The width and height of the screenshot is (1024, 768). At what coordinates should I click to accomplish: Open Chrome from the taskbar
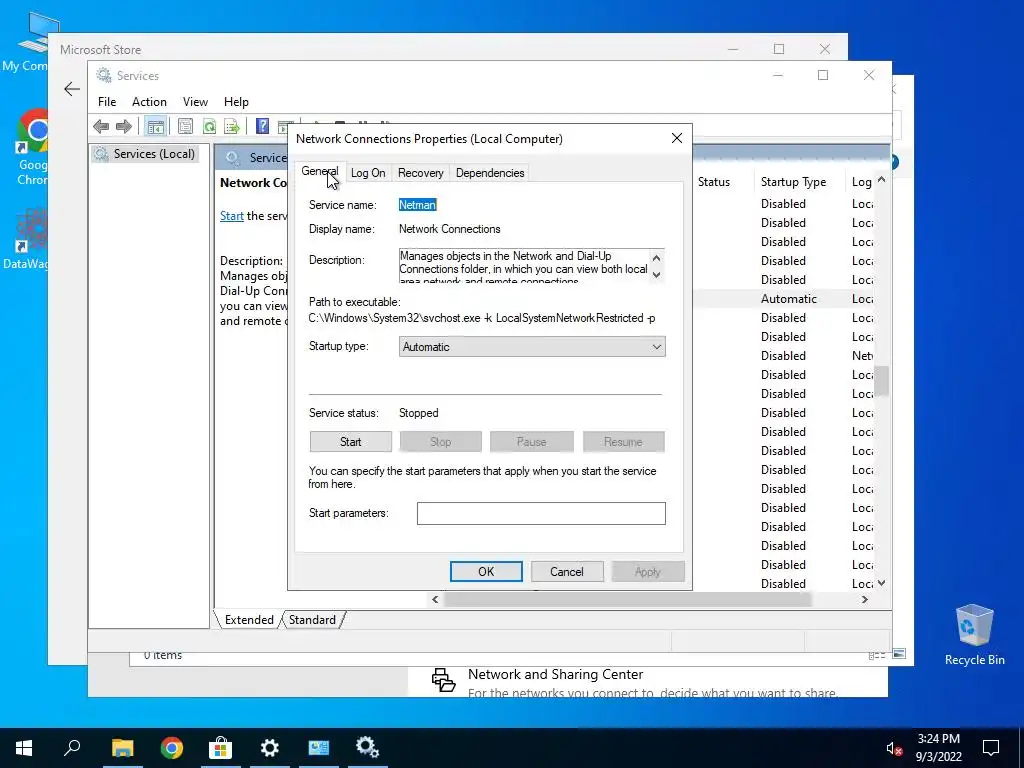click(x=172, y=748)
